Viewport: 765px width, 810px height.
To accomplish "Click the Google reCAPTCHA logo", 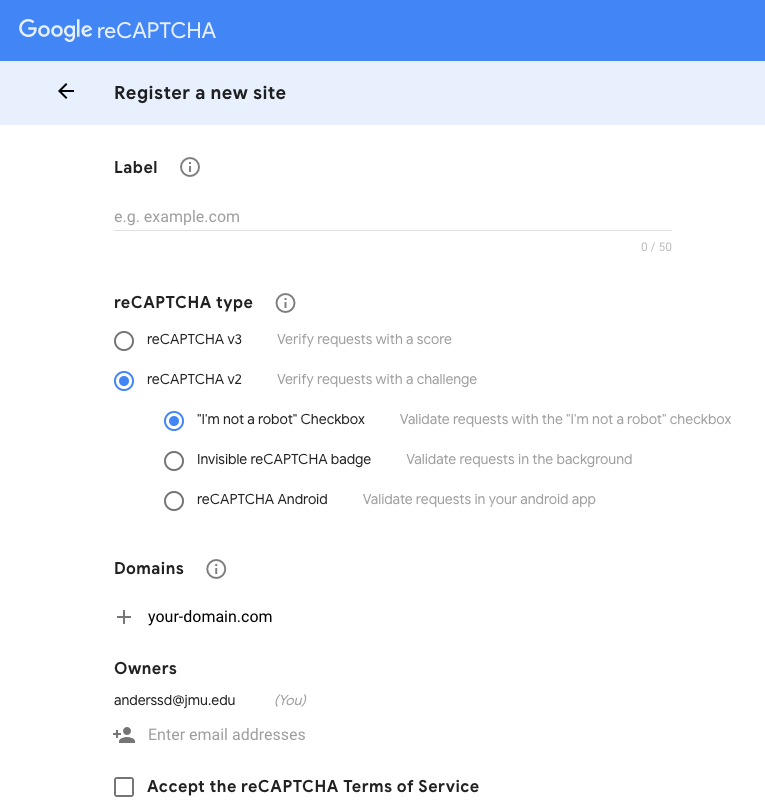I will (118, 30).
